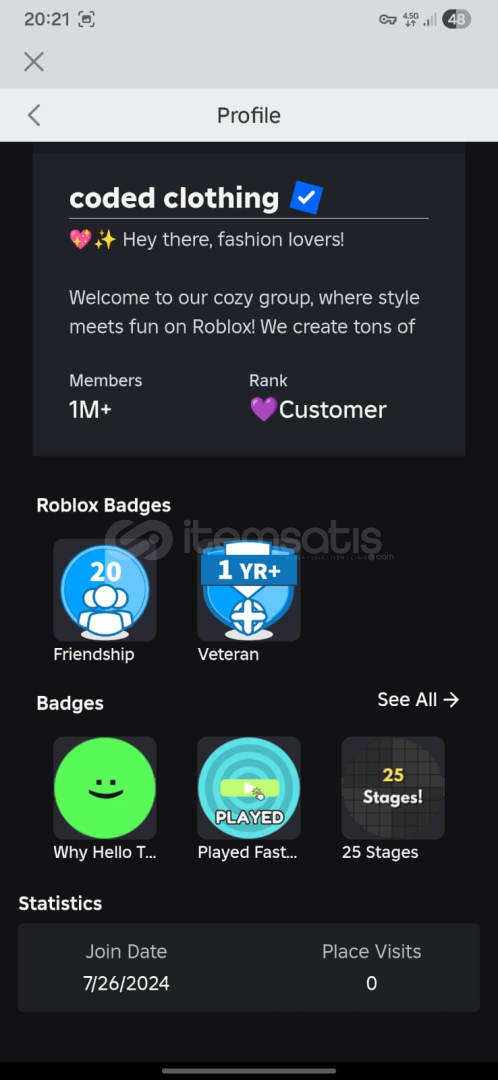This screenshot has height=1080, width=498.
Task: Tap the VPN key status icon
Action: coord(388,19)
